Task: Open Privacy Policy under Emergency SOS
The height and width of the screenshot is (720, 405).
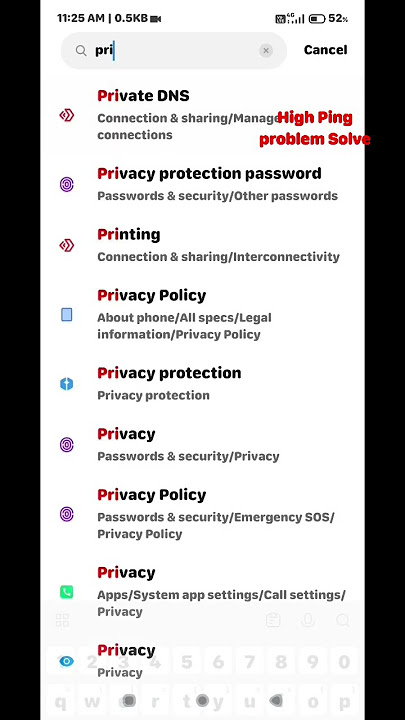Action: [202, 514]
